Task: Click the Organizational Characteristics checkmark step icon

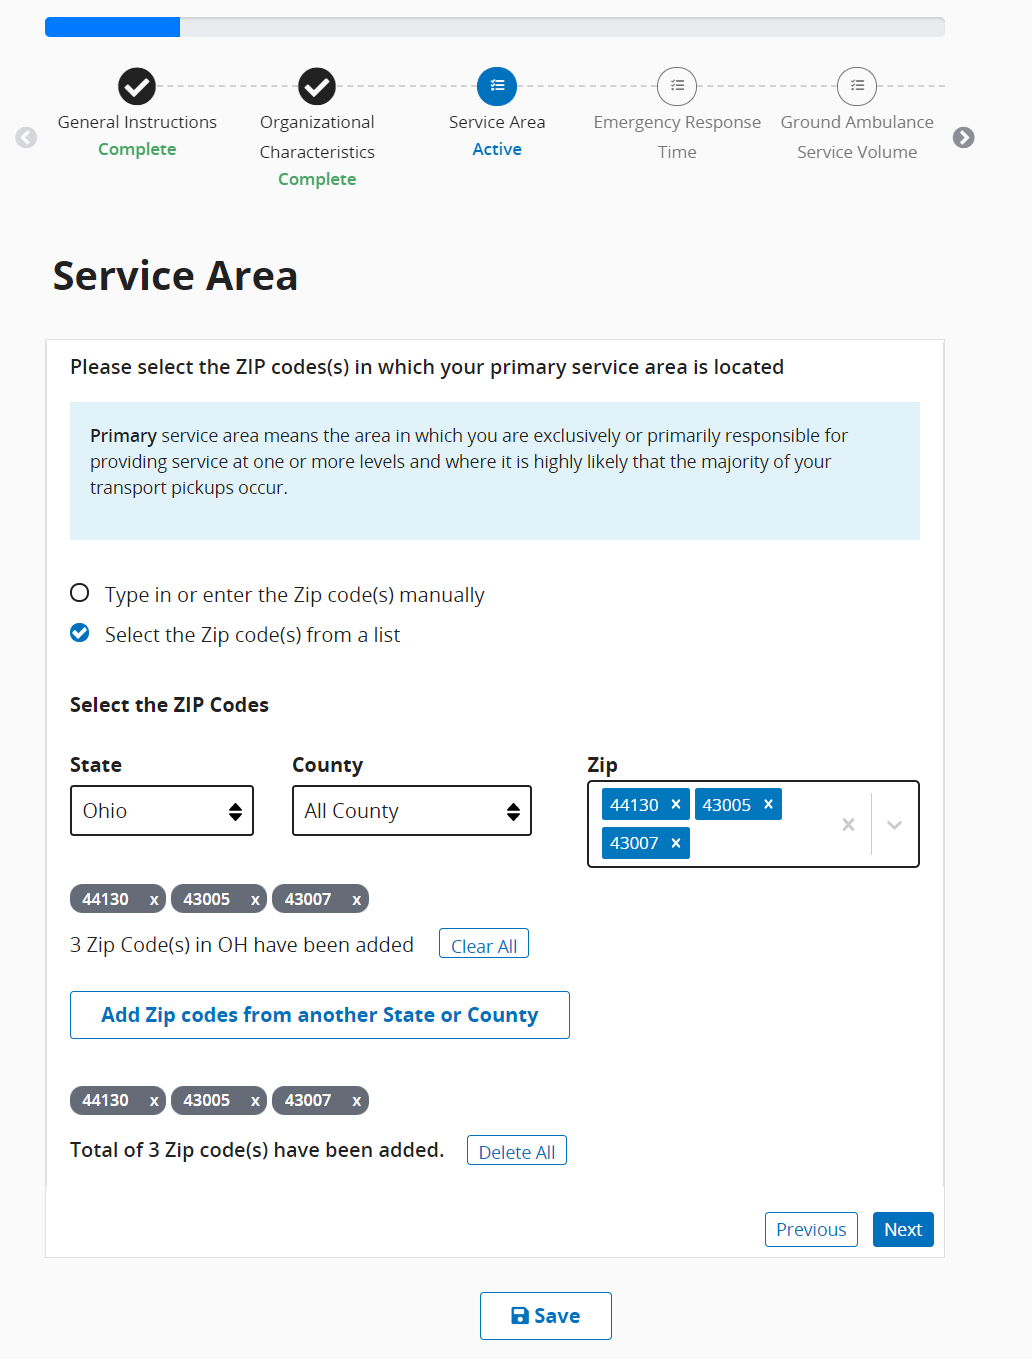Action: click(x=317, y=87)
